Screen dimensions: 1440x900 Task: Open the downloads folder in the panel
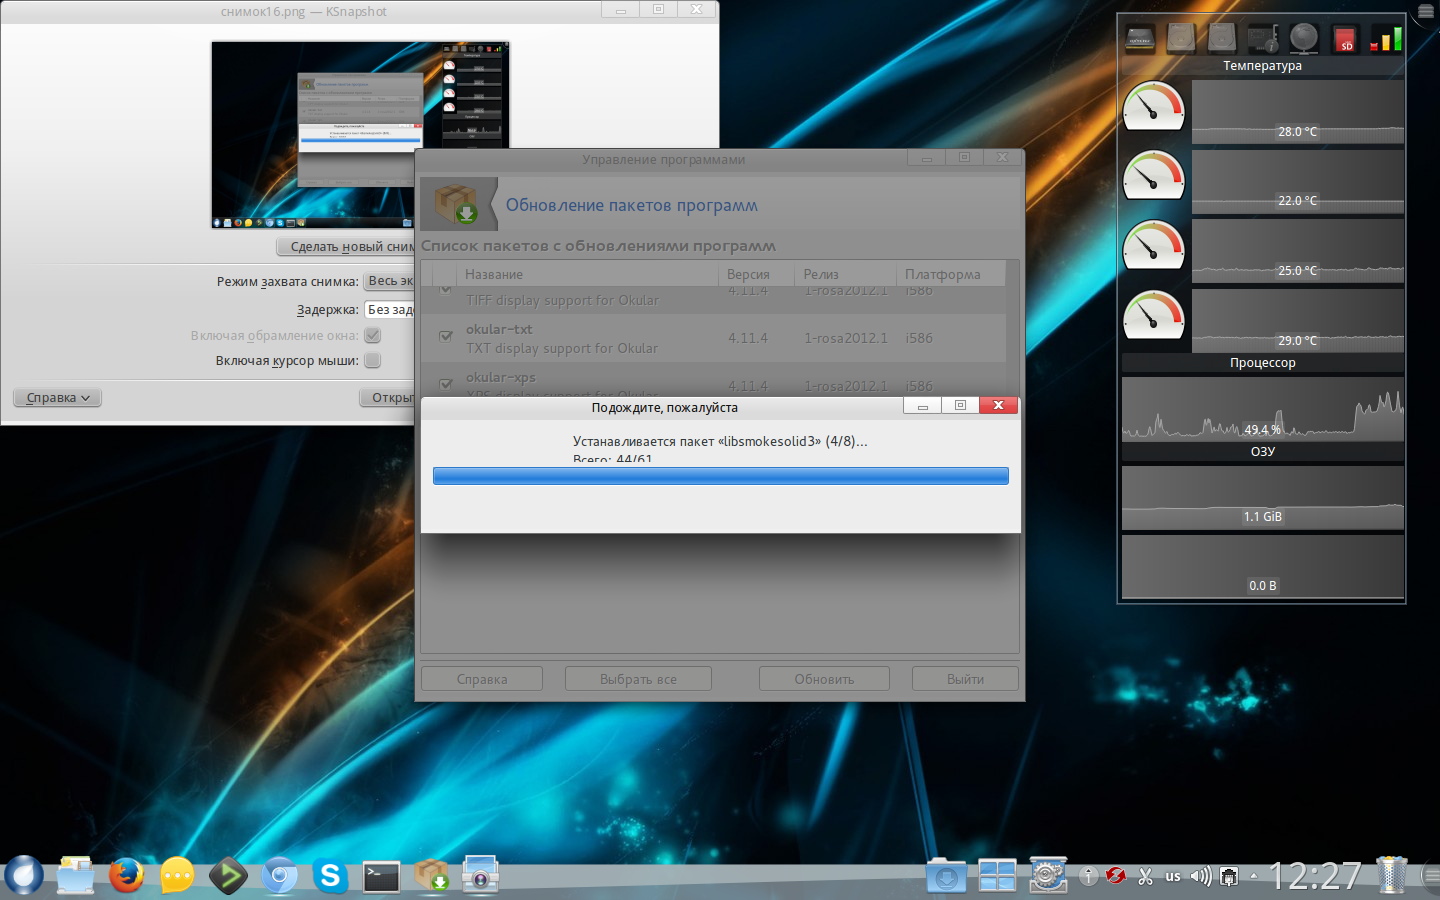point(946,876)
